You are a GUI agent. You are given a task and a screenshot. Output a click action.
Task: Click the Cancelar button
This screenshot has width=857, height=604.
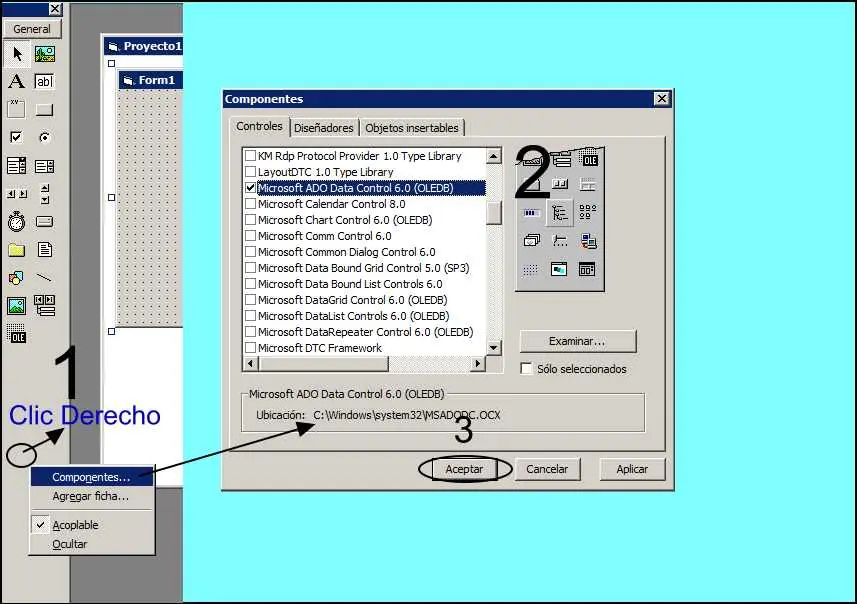547,469
